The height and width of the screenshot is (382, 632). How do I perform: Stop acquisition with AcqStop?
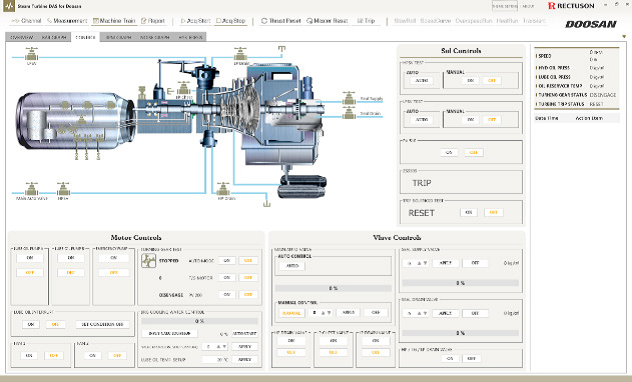(x=231, y=21)
